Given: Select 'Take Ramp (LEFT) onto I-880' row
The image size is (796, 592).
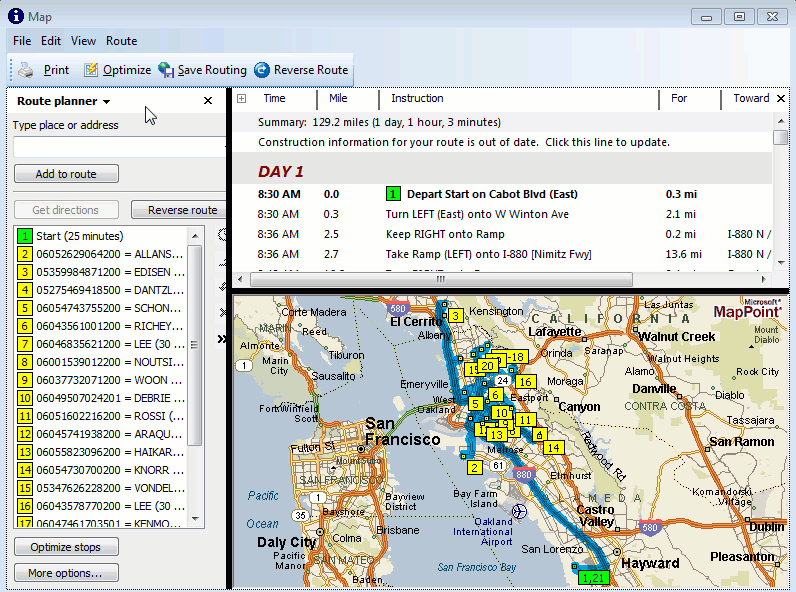Looking at the screenshot, I should click(x=488, y=254).
